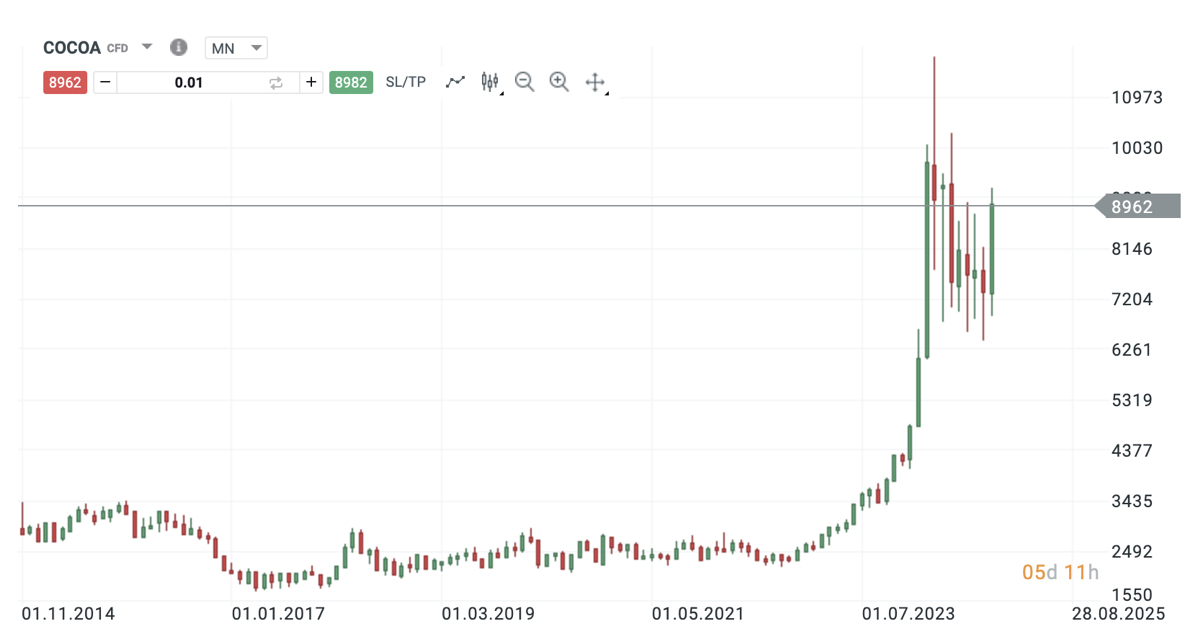Click the 01.07.2023 date label on time axis
Image resolution: width=1194 pixels, height=644 pixels.
pos(909,612)
